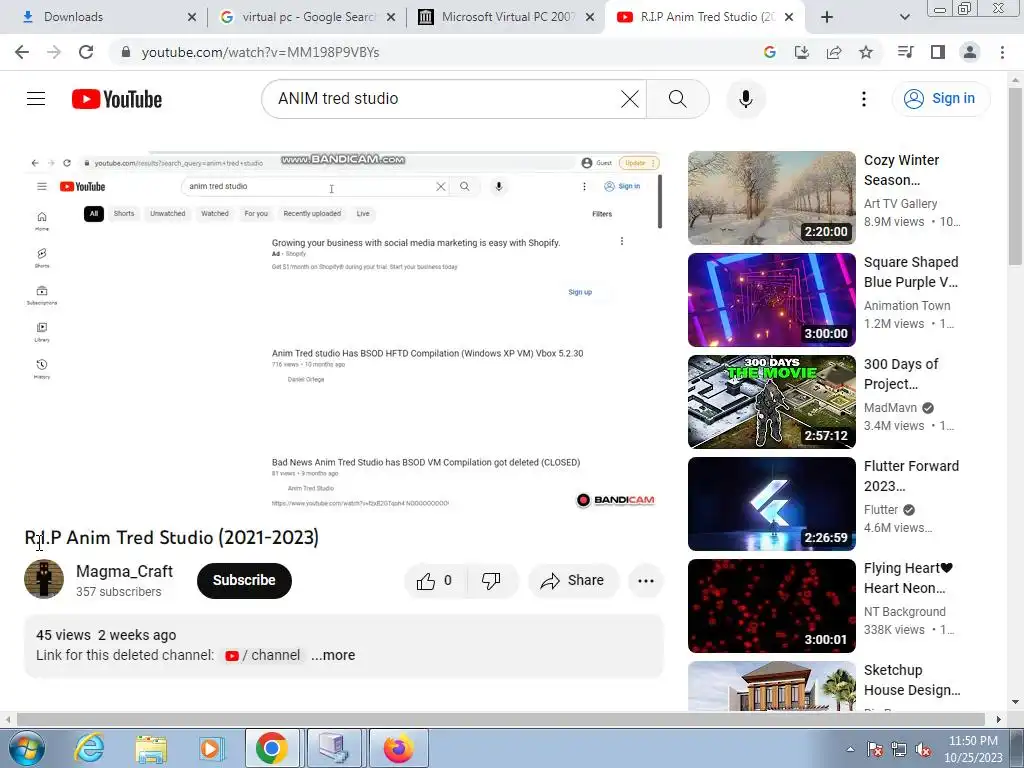Open the YouTube hamburger guide menu

(x=36, y=99)
